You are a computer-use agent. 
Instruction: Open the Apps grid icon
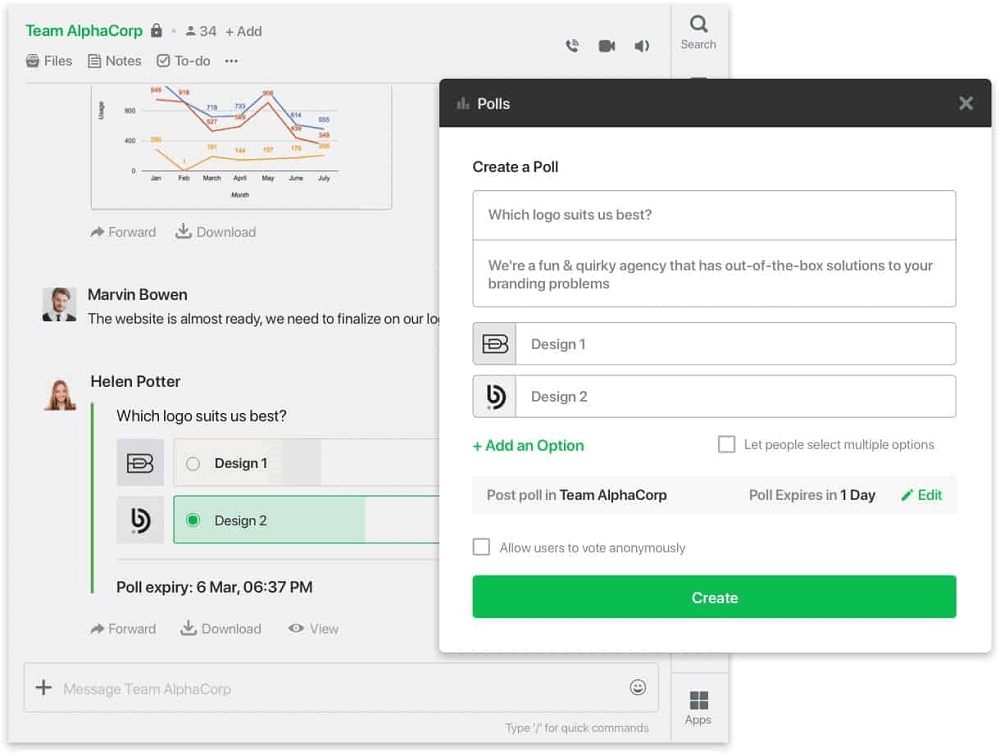pos(698,708)
